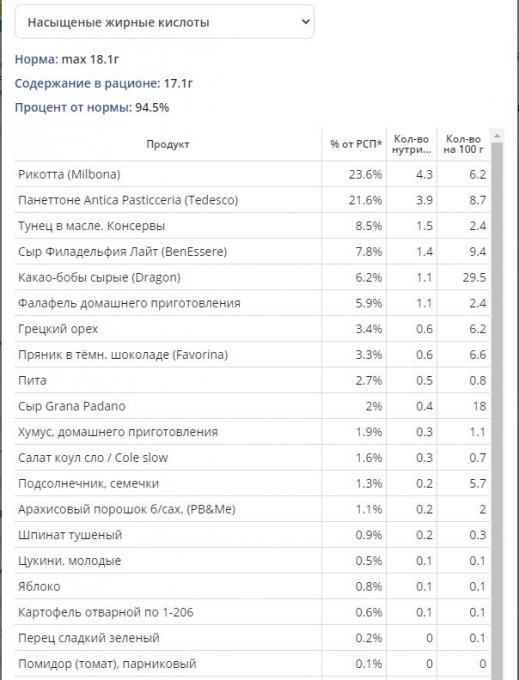Select the Рикотта (Milbona) row
Screen dimensions: 519x680
(252, 174)
